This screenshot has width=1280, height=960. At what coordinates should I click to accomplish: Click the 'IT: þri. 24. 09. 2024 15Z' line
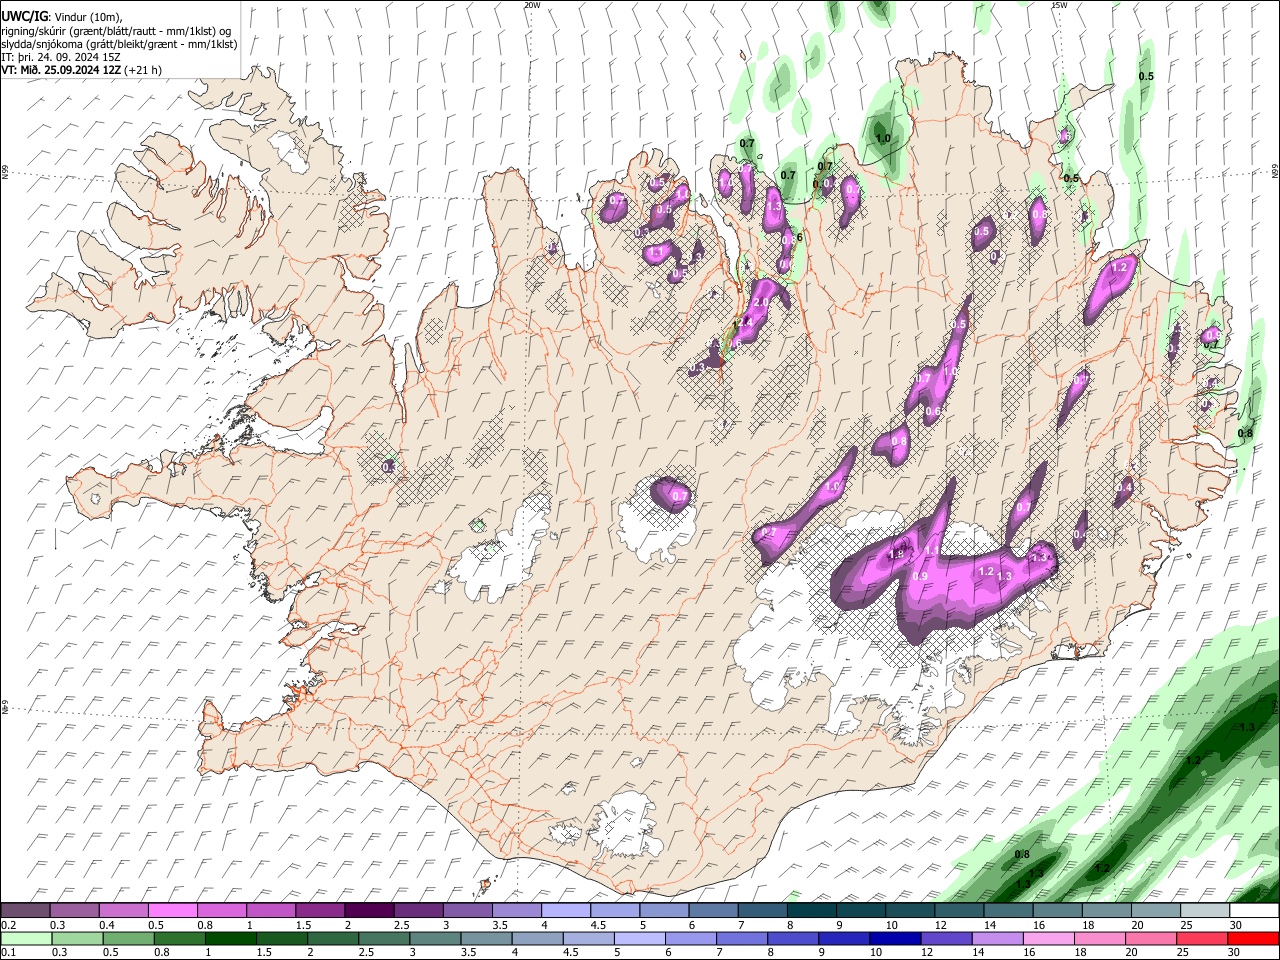61,57
